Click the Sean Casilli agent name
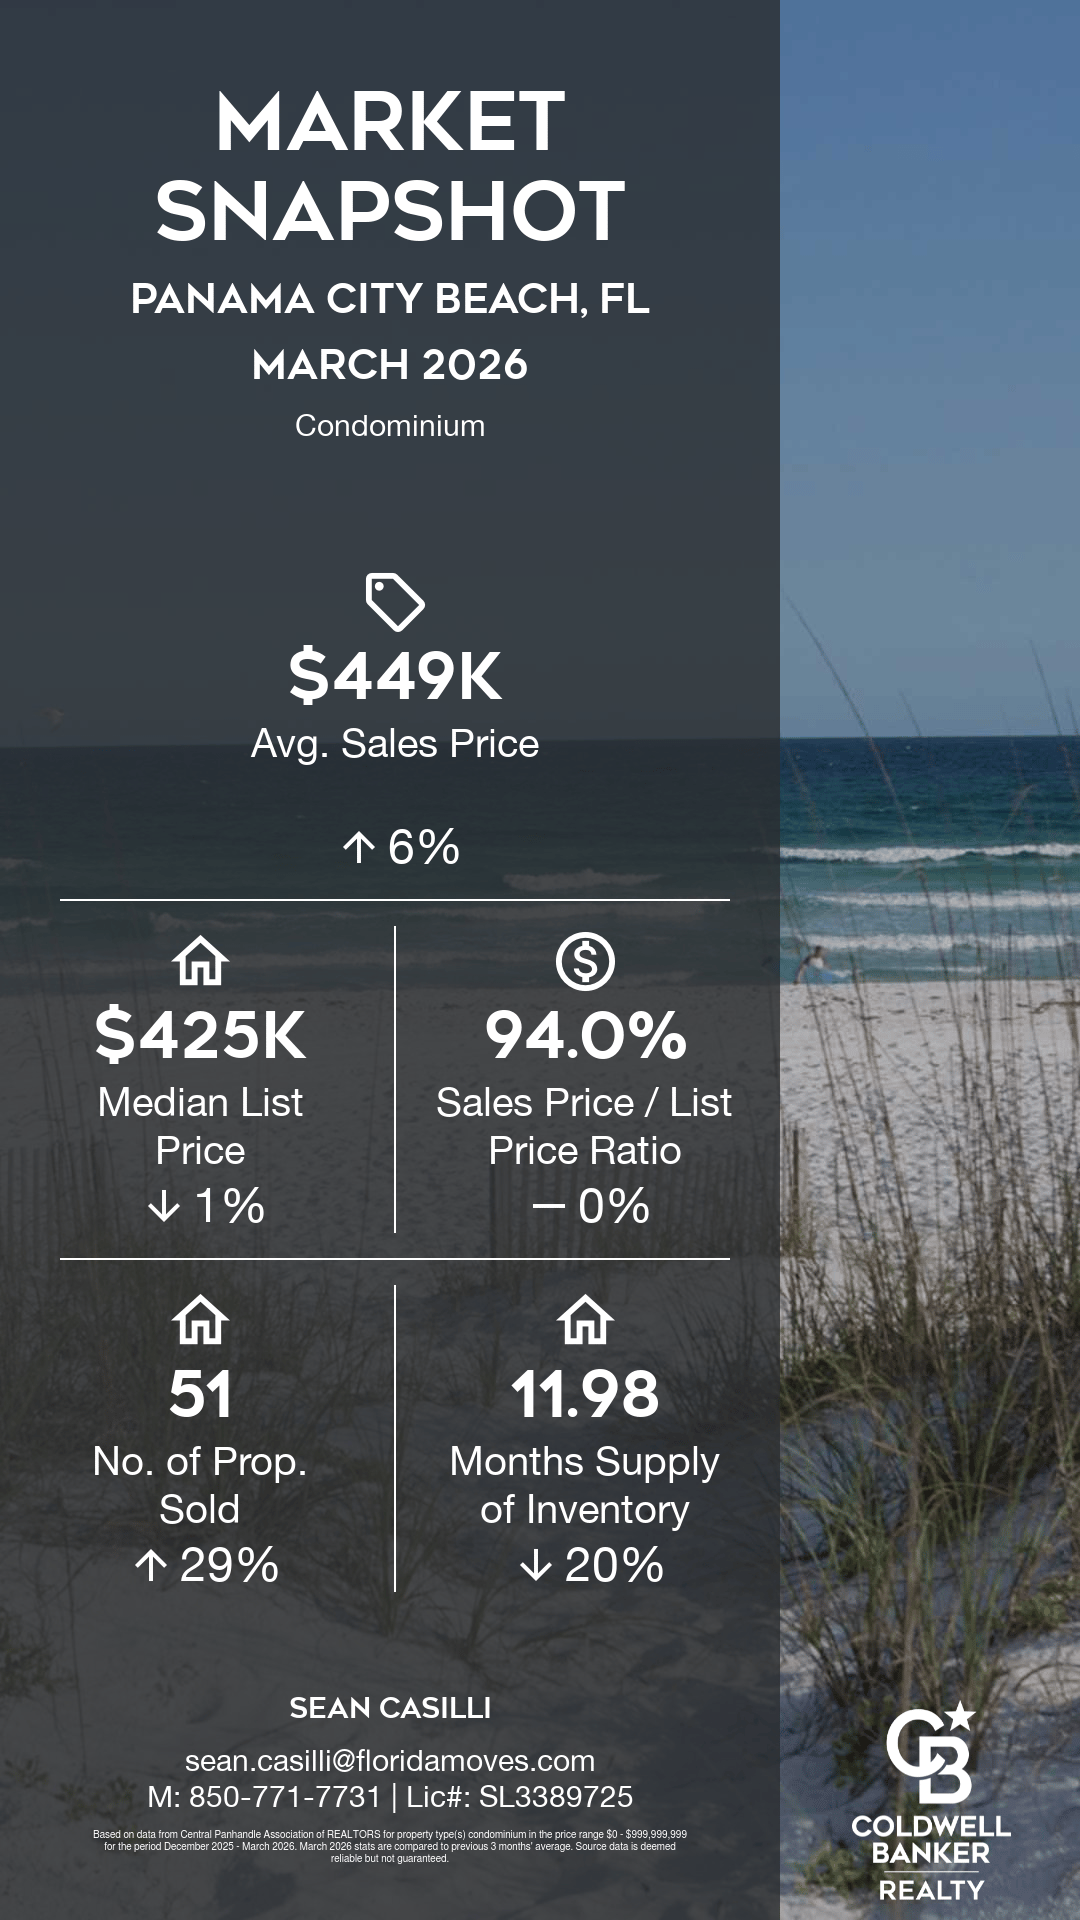 pyautogui.click(x=390, y=1708)
